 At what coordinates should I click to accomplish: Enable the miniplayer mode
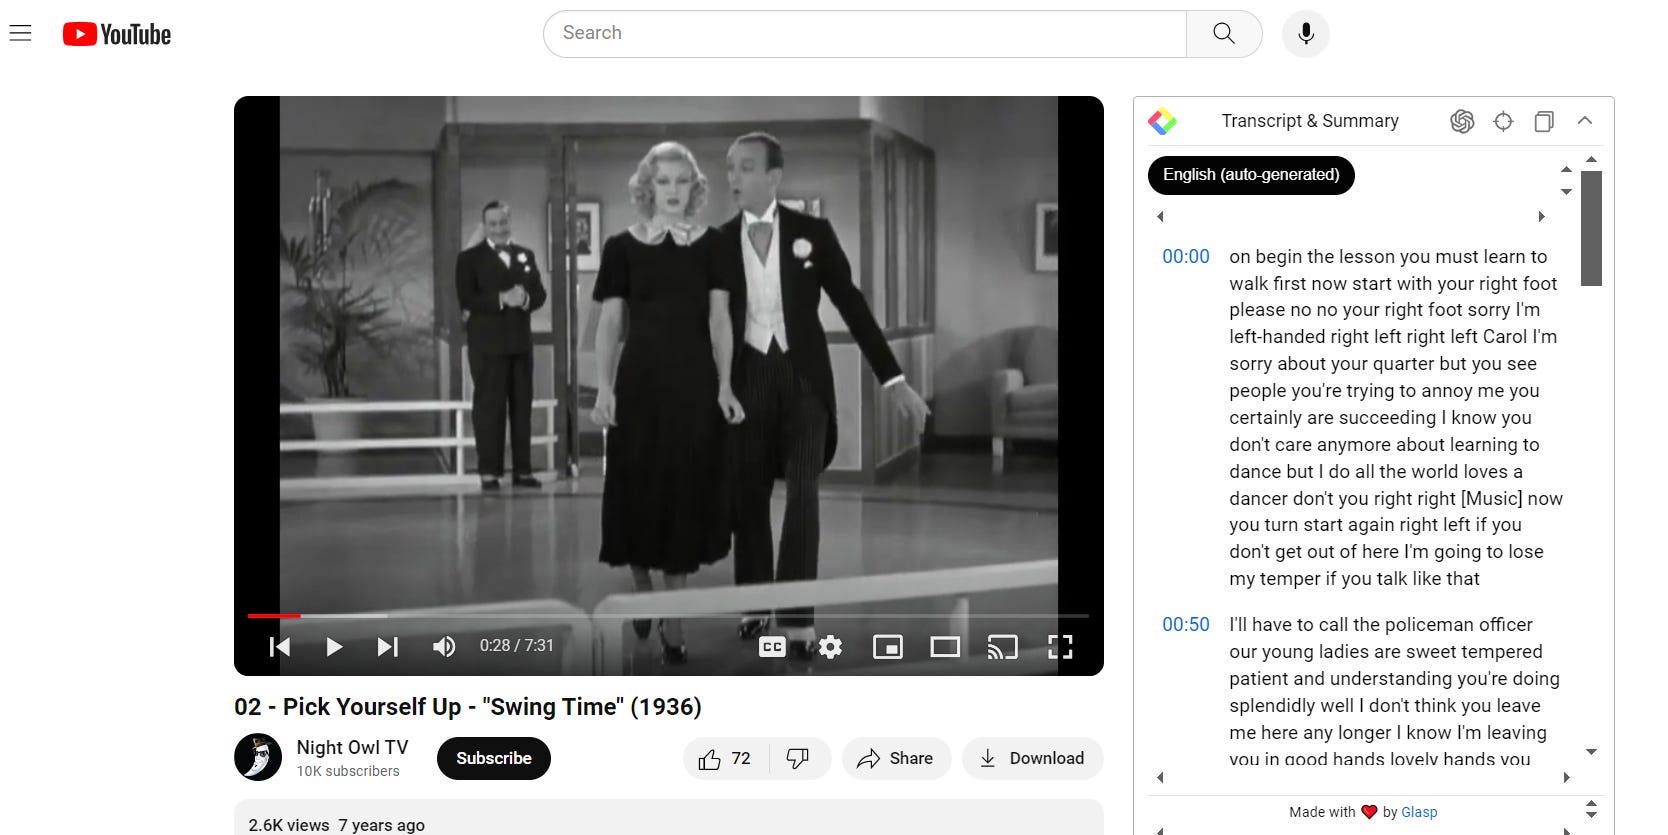888,647
